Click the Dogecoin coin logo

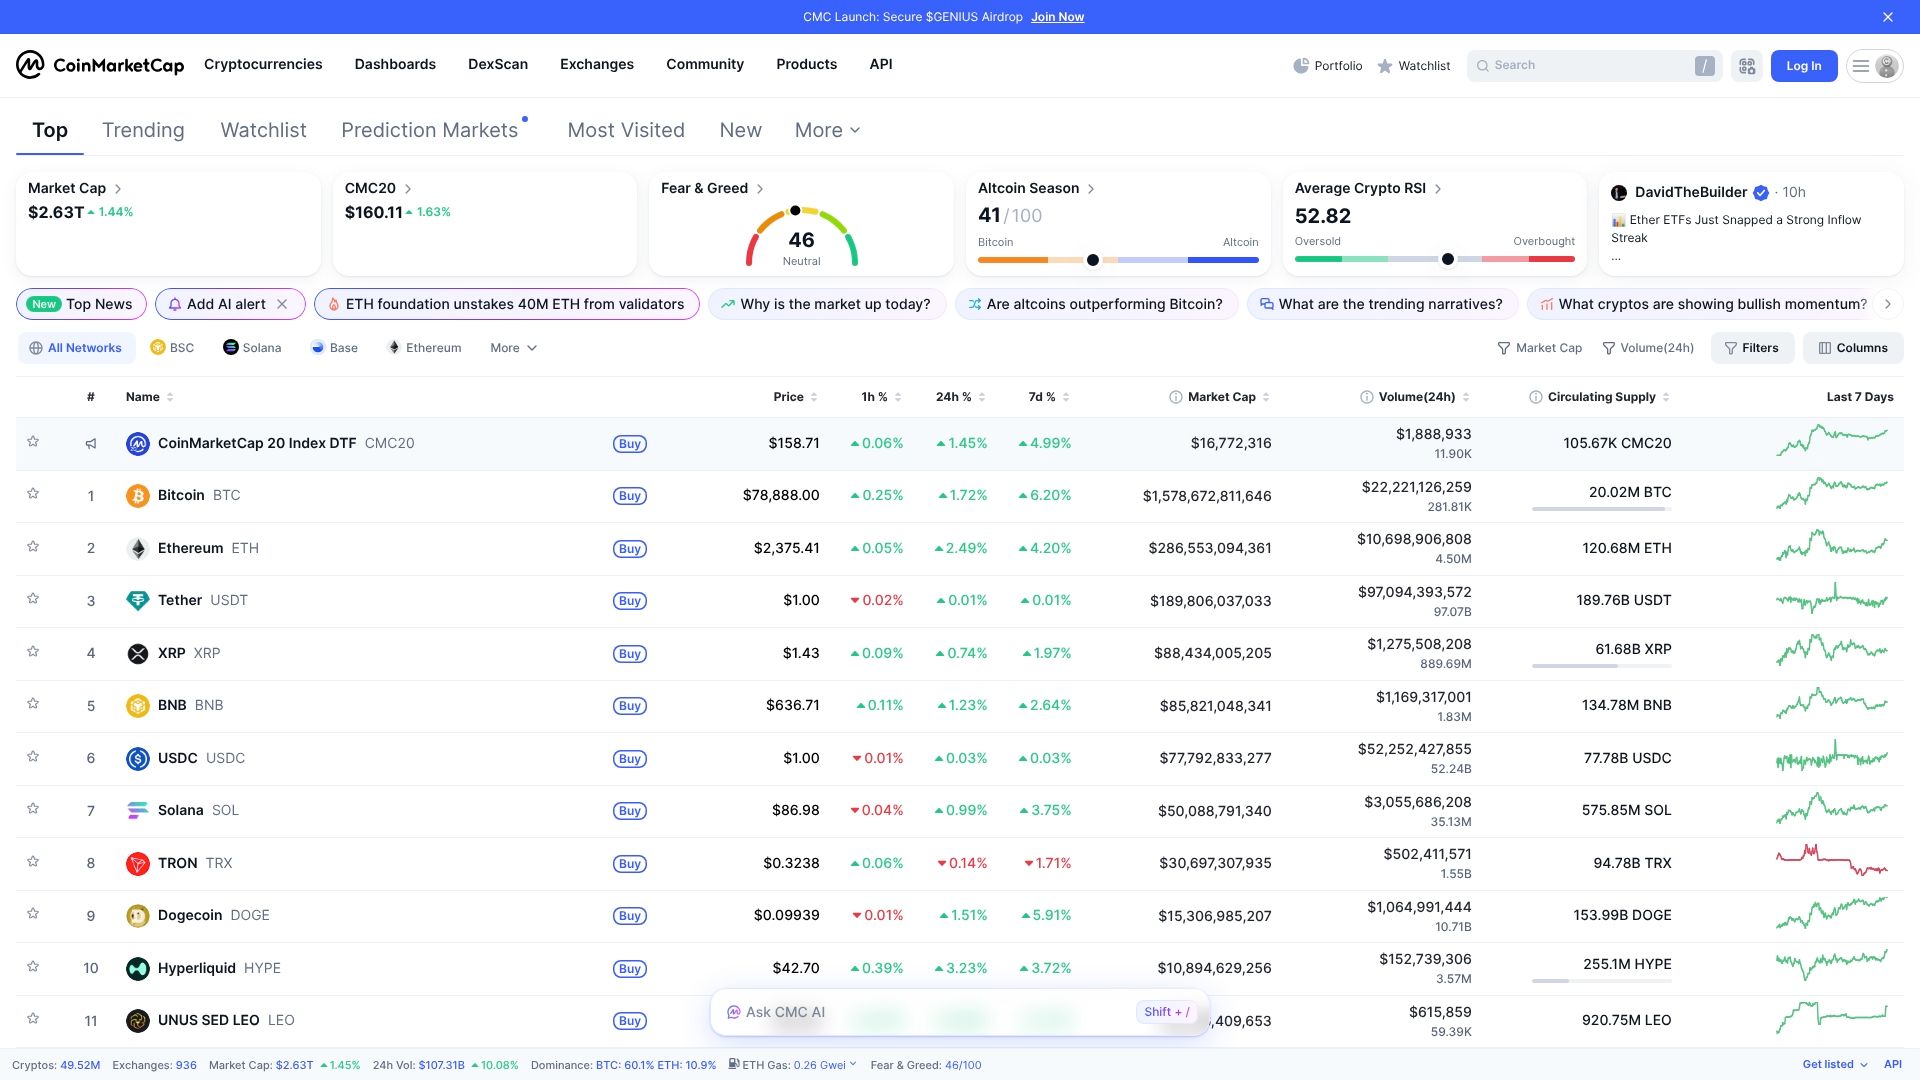coord(138,916)
